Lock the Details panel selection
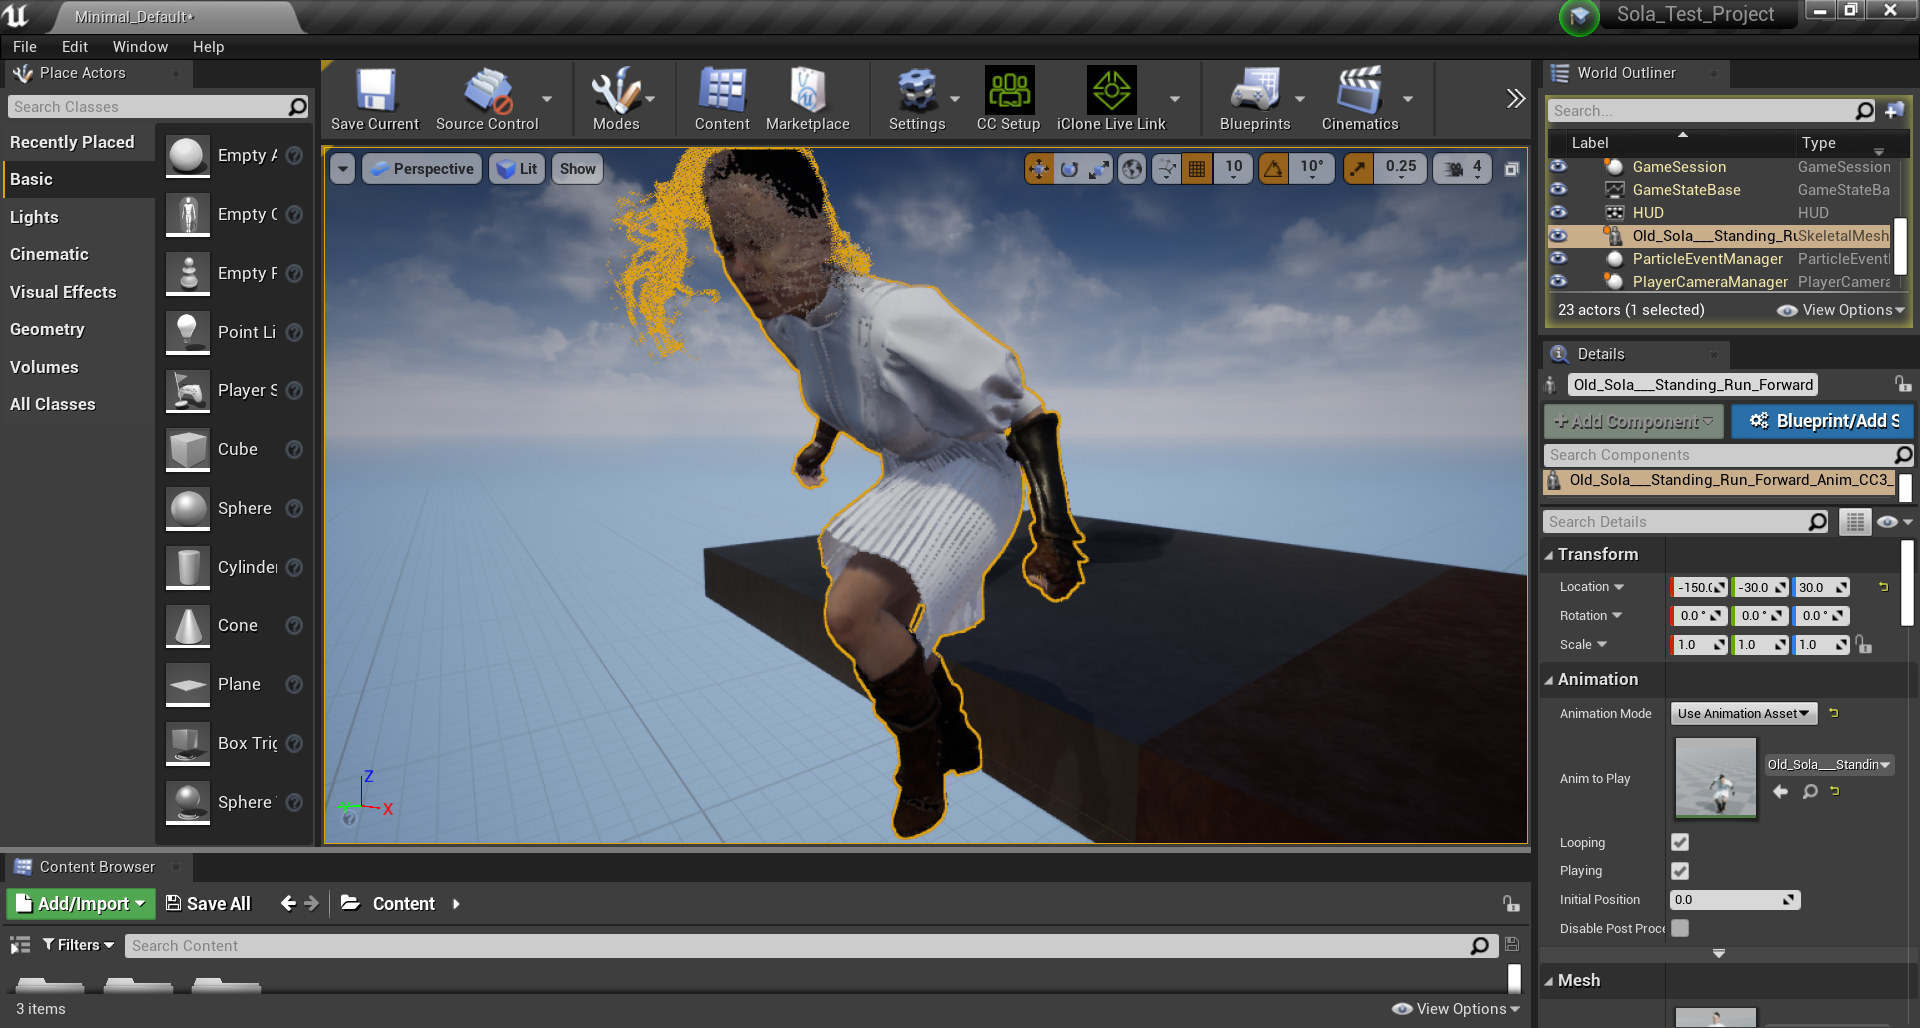Image resolution: width=1920 pixels, height=1028 pixels. click(1902, 384)
